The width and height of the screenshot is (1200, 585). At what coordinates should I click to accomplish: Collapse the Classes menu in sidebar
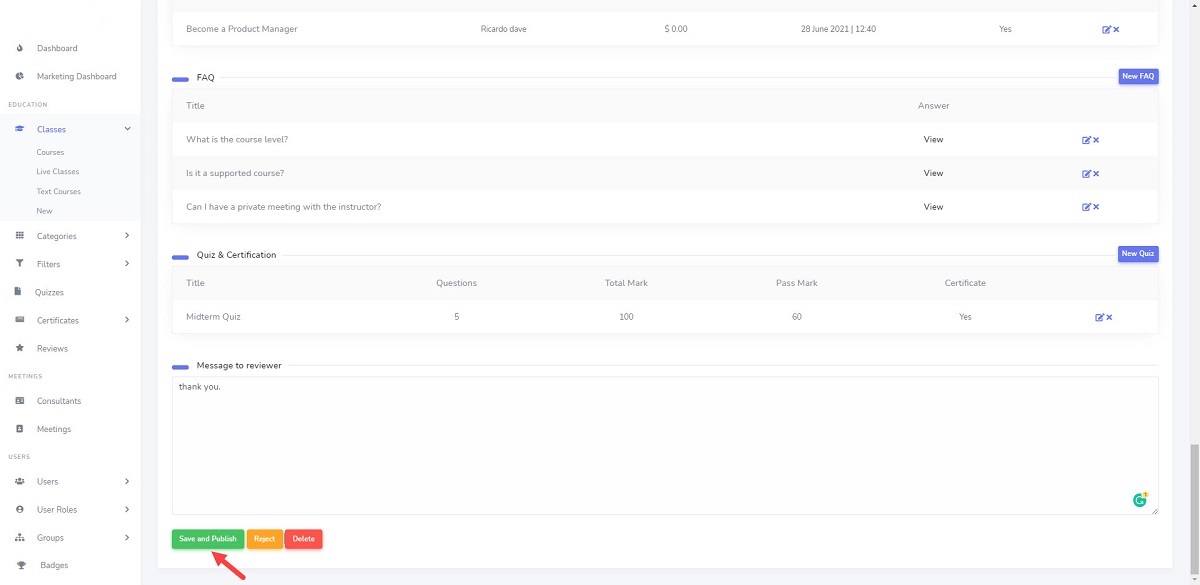127,129
